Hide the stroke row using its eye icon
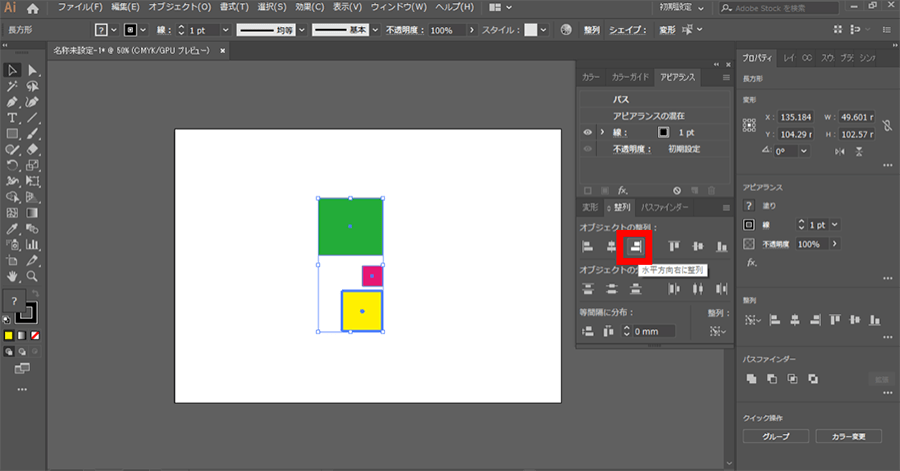The height and width of the screenshot is (471, 900). [588, 132]
